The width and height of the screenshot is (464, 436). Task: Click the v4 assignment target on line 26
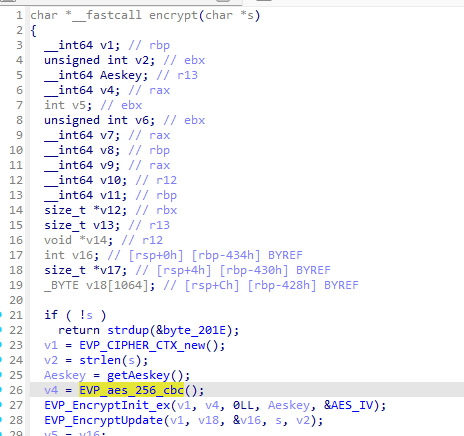click(x=51, y=390)
